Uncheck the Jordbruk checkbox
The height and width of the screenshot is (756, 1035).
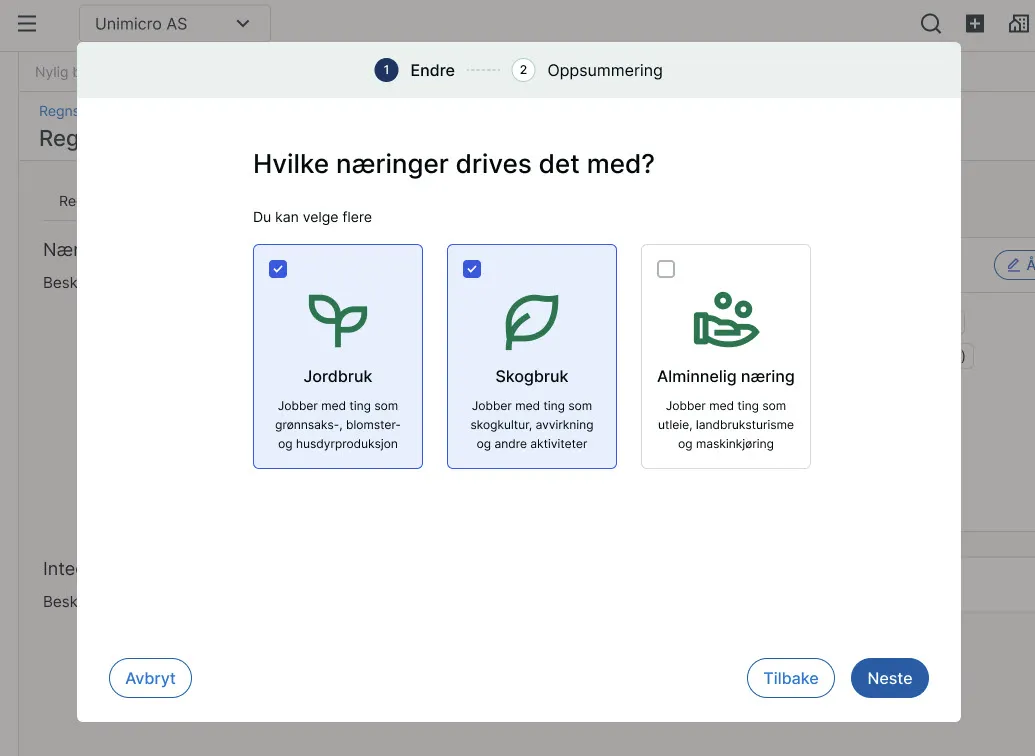click(278, 268)
